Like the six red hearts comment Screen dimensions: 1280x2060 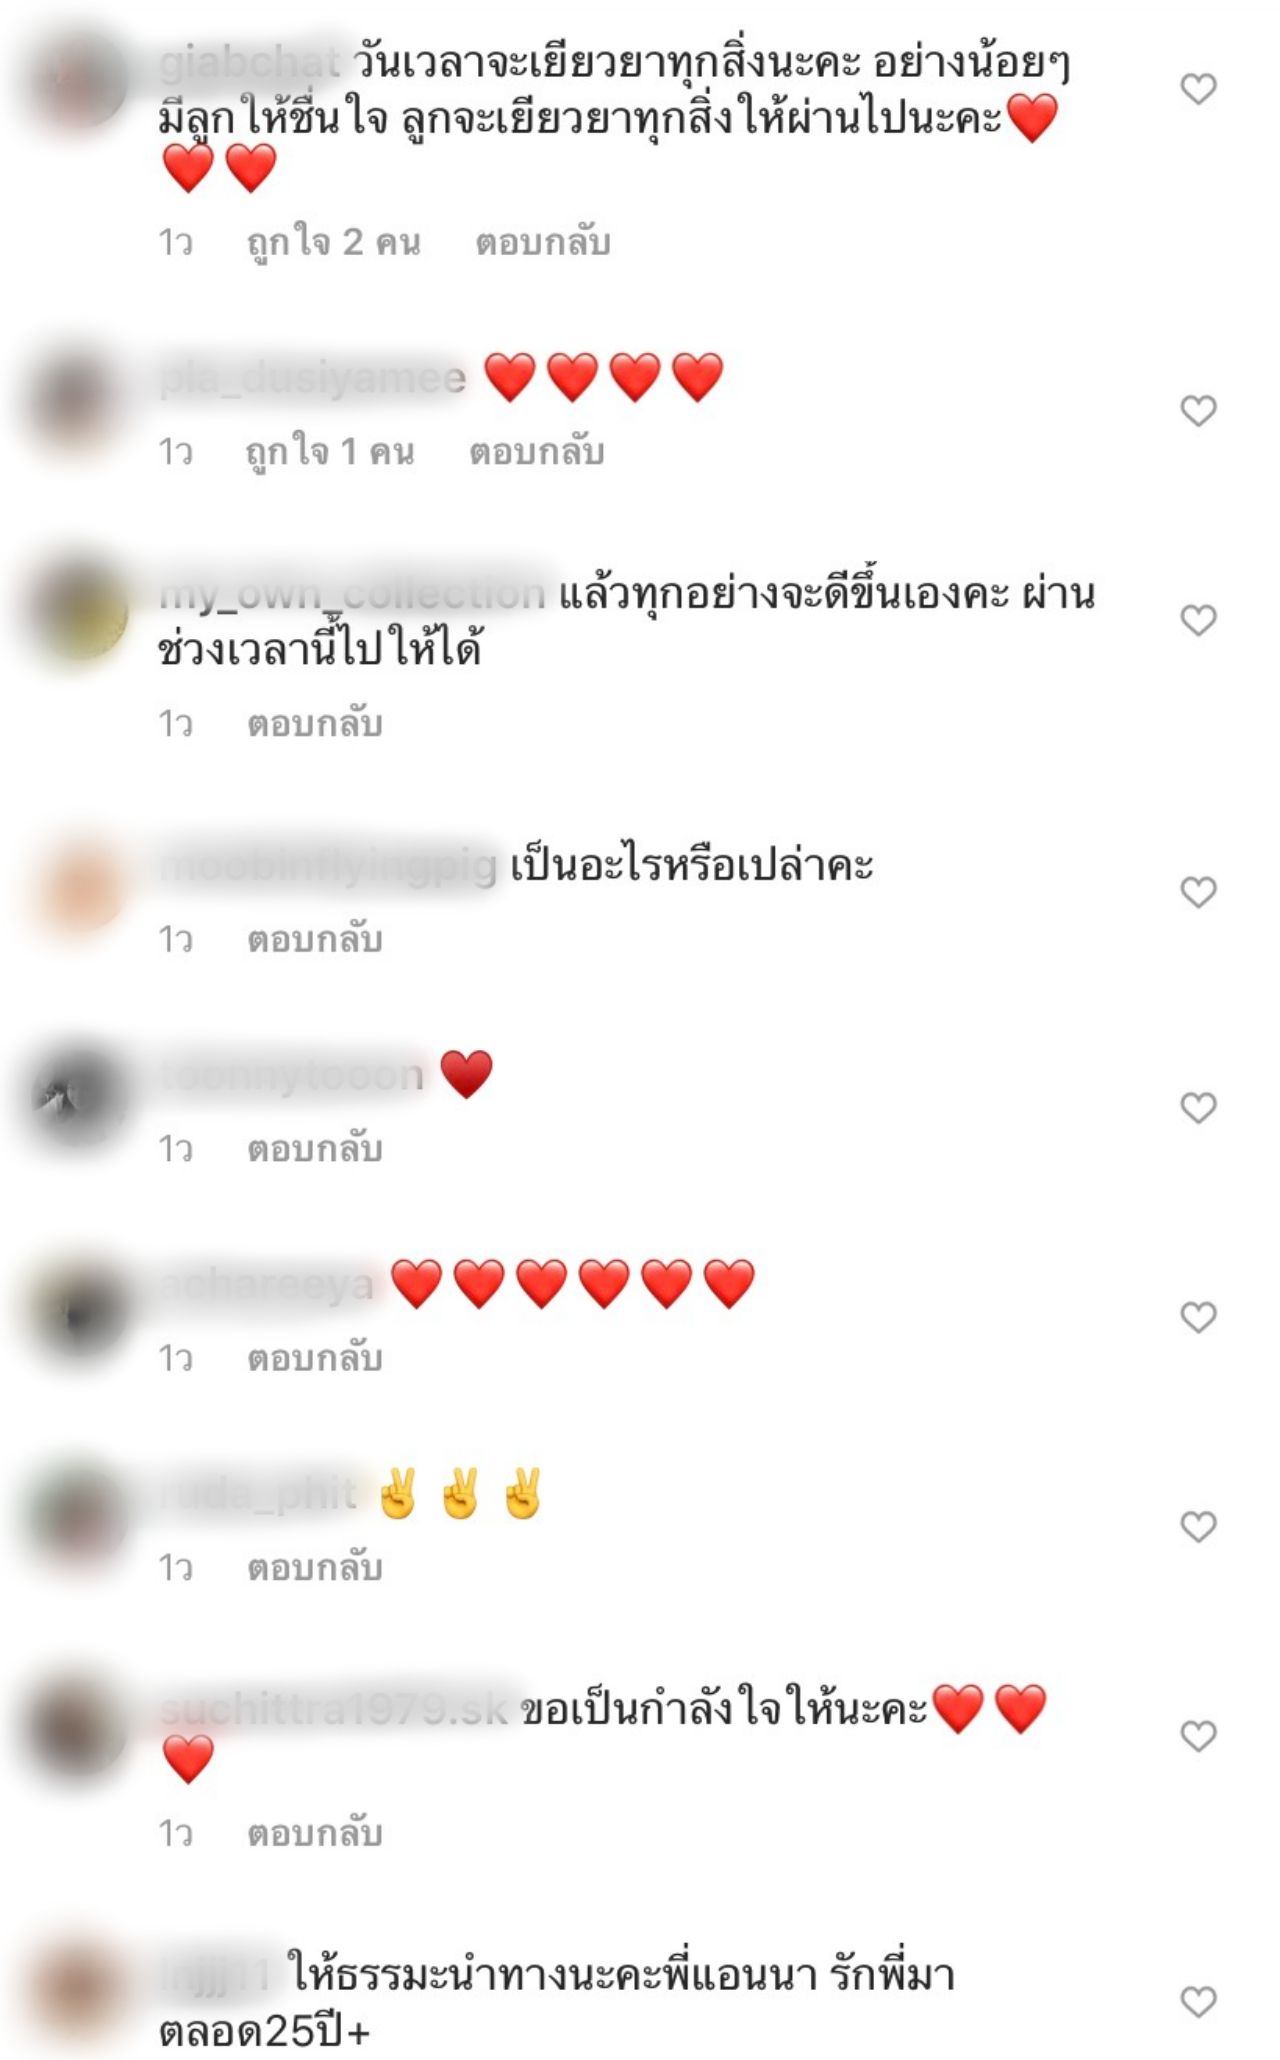coord(1197,1317)
